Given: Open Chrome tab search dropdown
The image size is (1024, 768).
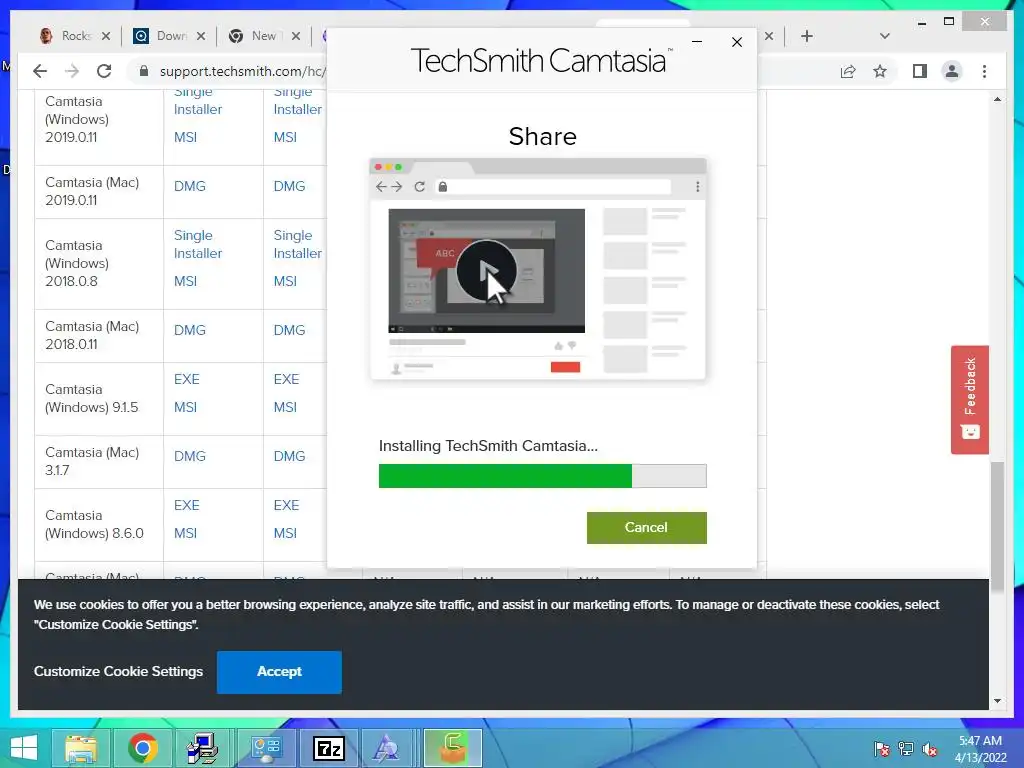Looking at the screenshot, I should pyautogui.click(x=884, y=36).
